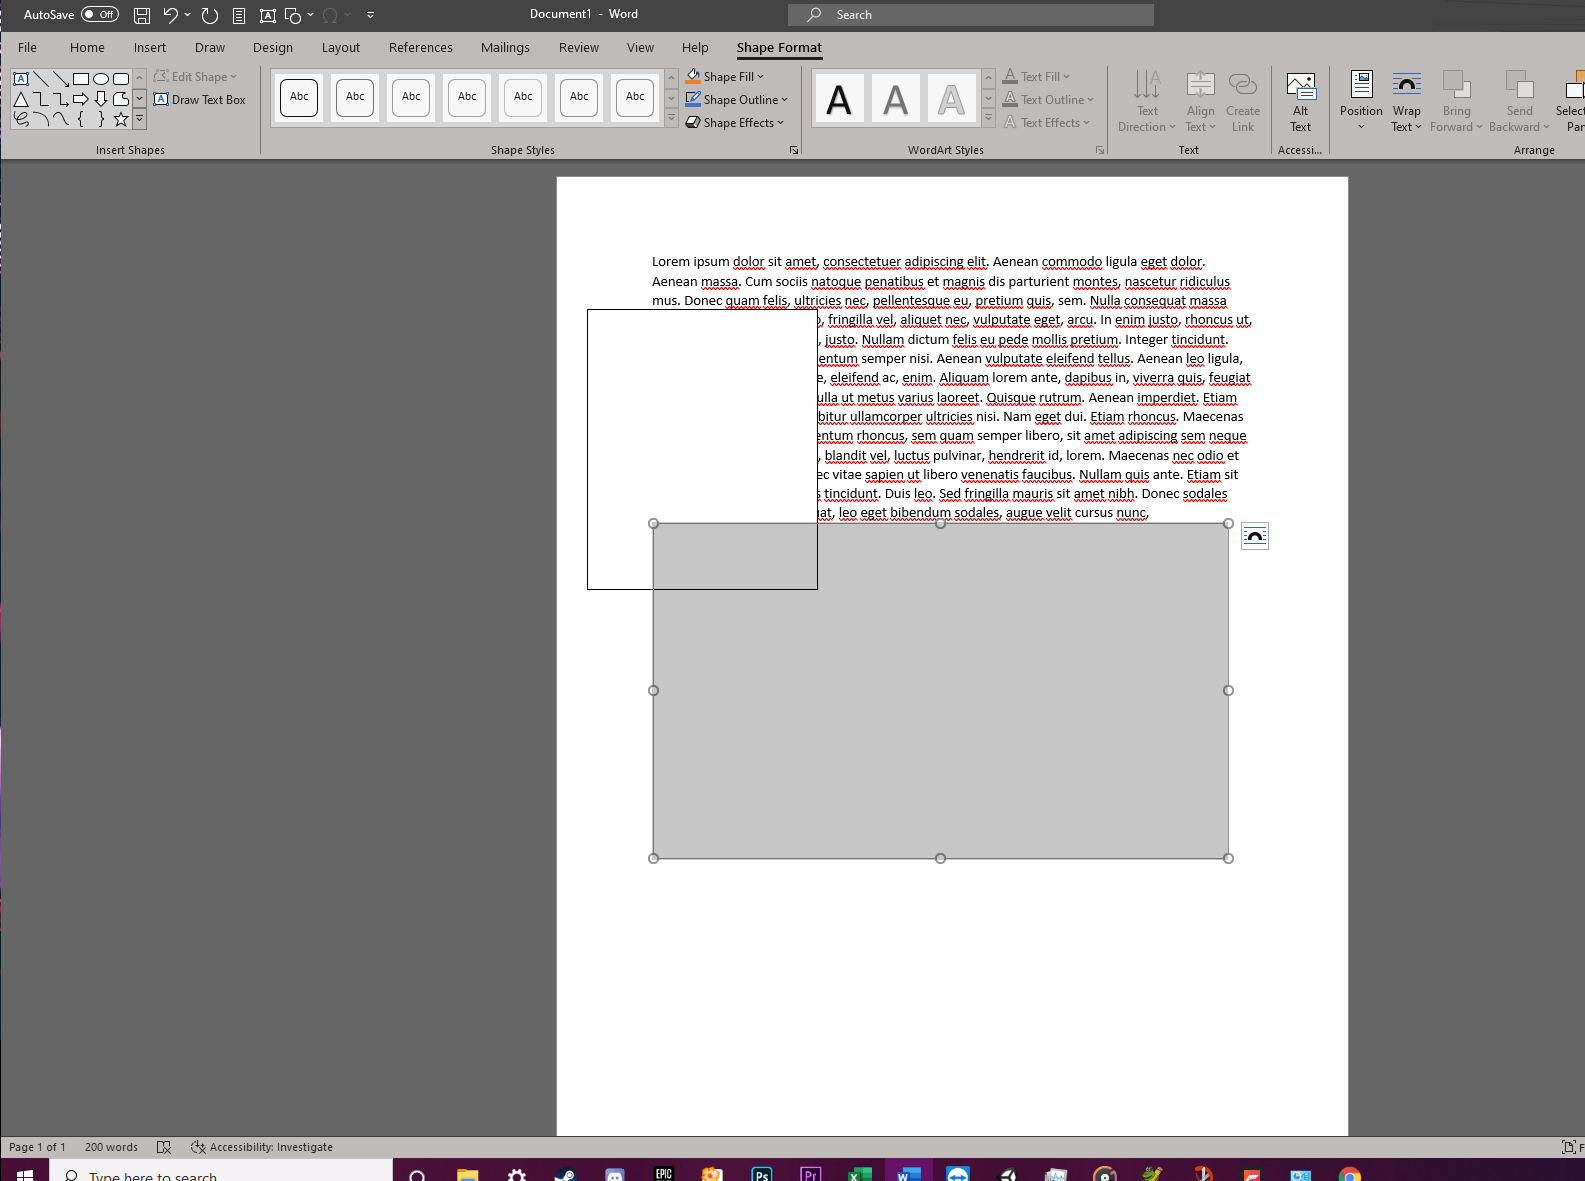Image resolution: width=1585 pixels, height=1181 pixels.
Task: Open the Shape Outline dropdown
Action: pos(737,99)
